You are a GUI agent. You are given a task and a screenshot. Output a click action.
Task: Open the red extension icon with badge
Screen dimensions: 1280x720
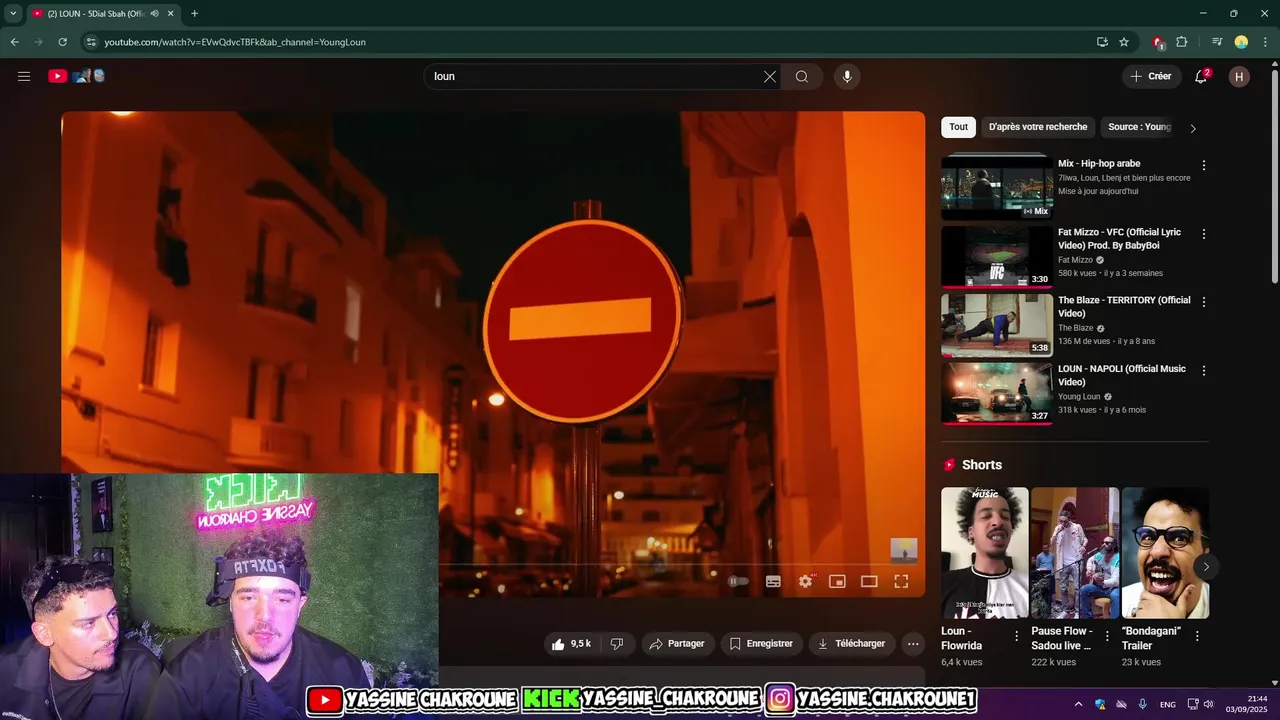click(1158, 42)
